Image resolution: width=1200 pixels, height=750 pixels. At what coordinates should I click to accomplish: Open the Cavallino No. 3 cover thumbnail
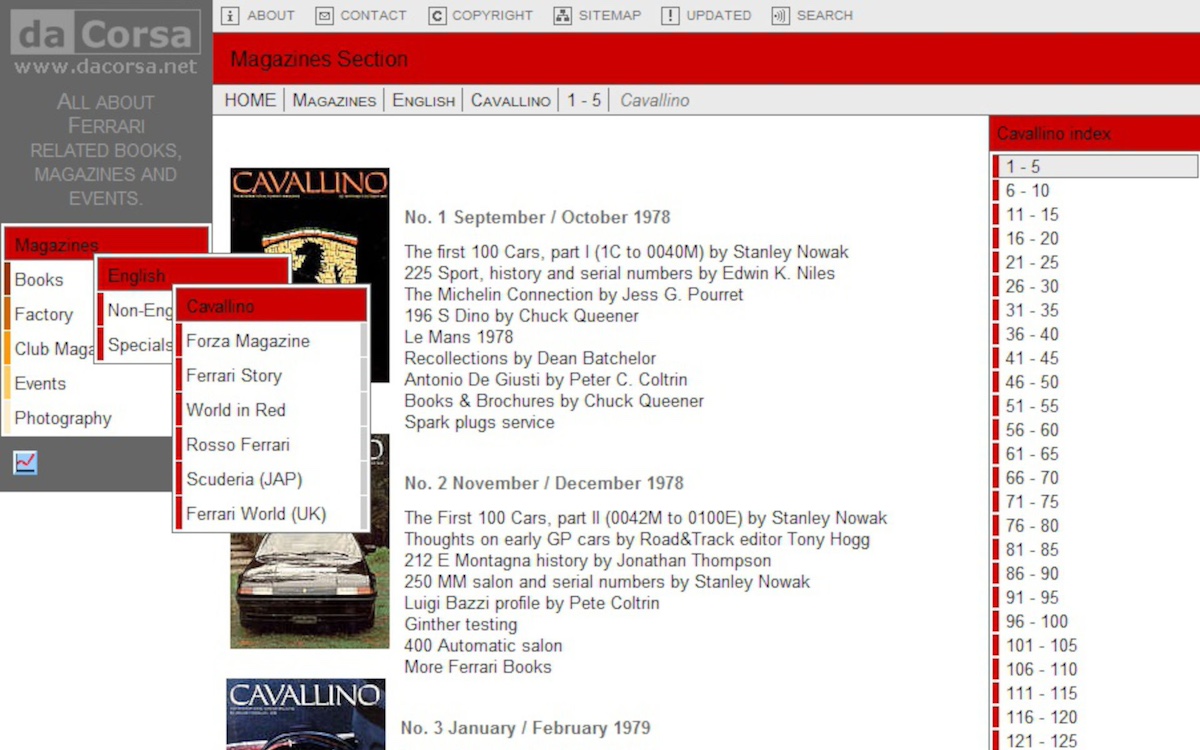click(306, 715)
